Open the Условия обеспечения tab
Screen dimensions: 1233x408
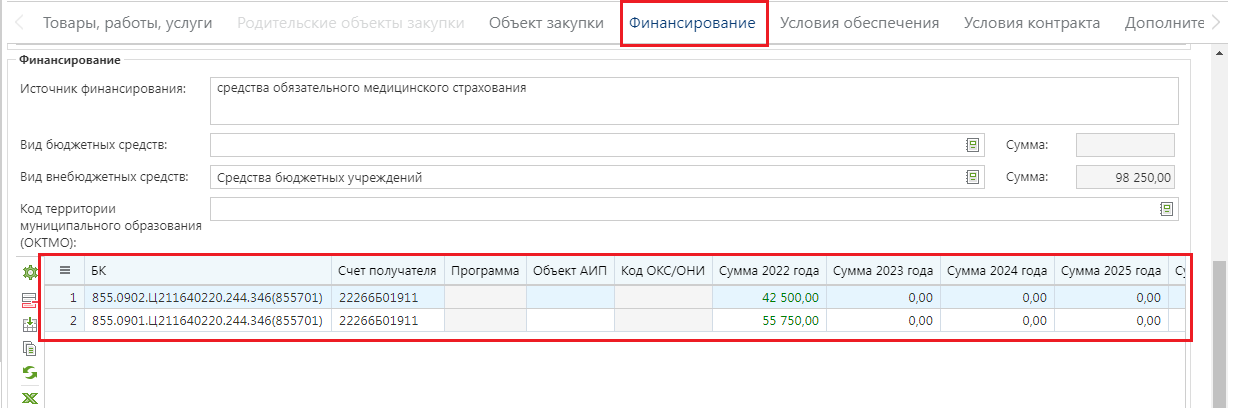coord(859,23)
